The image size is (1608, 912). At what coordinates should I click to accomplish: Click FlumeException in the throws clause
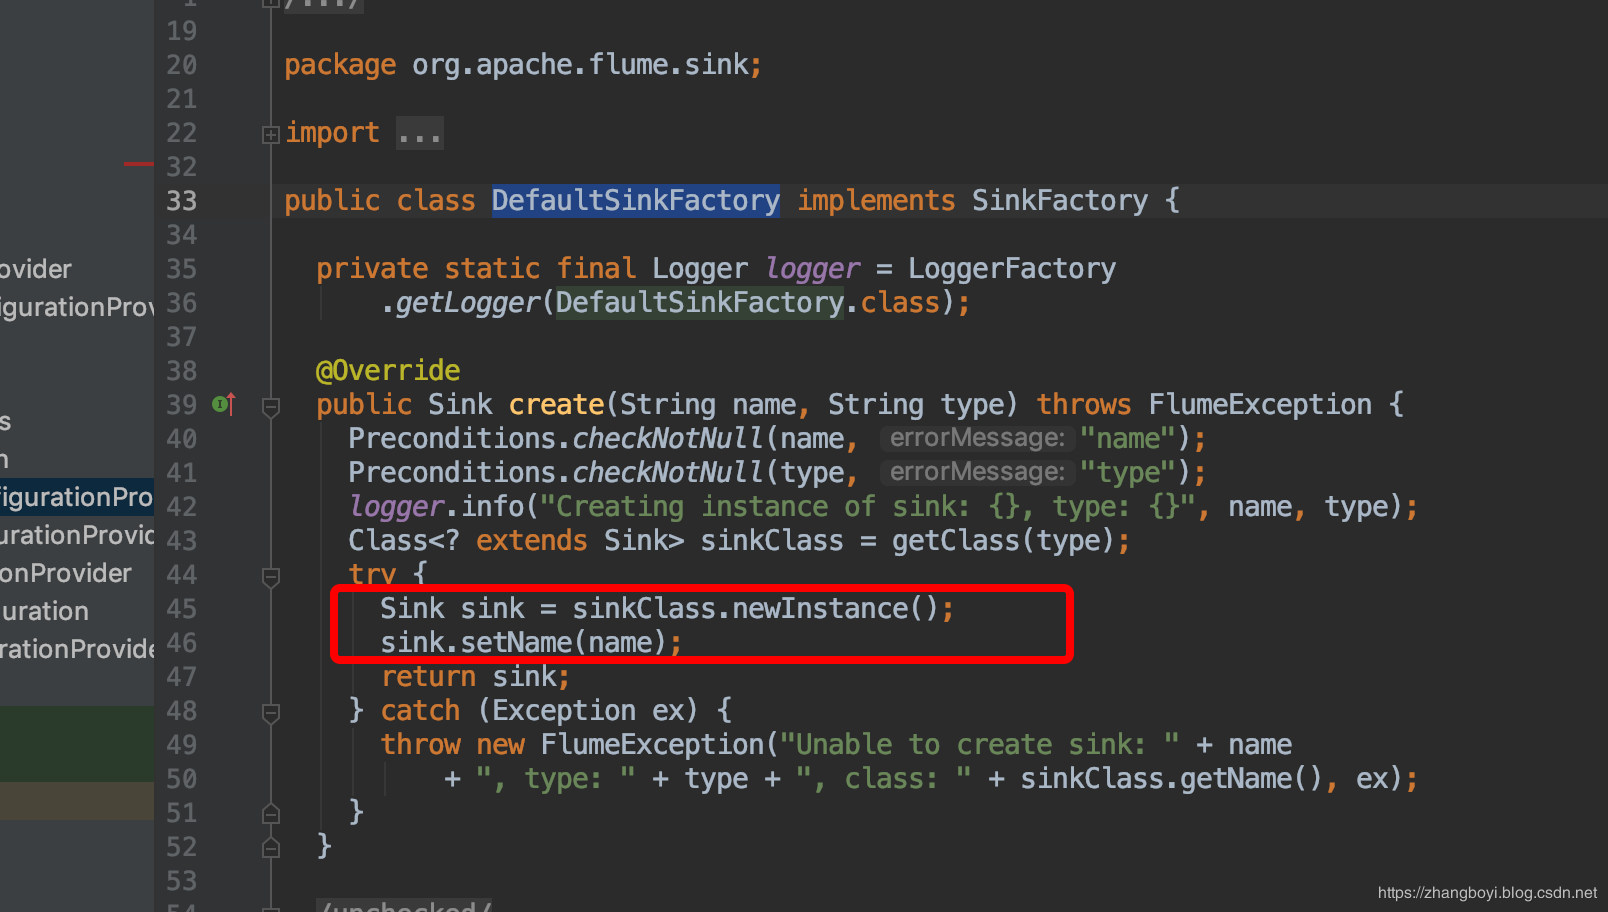[x=1260, y=404]
